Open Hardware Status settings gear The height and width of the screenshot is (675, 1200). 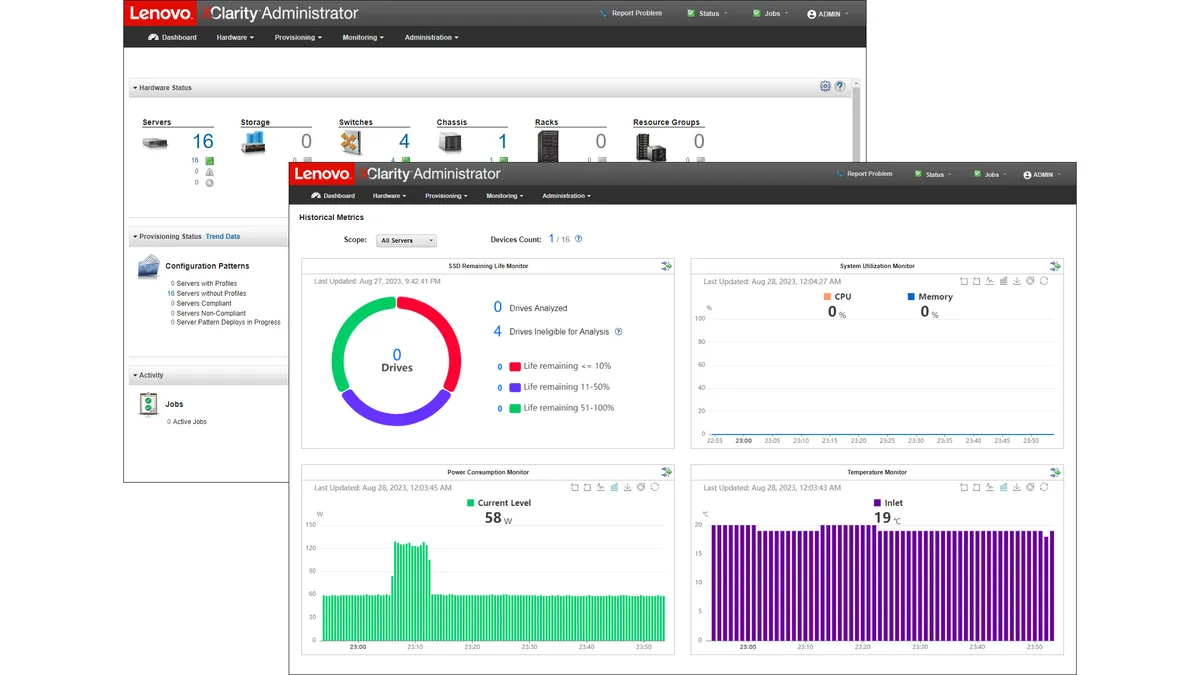[x=825, y=87]
